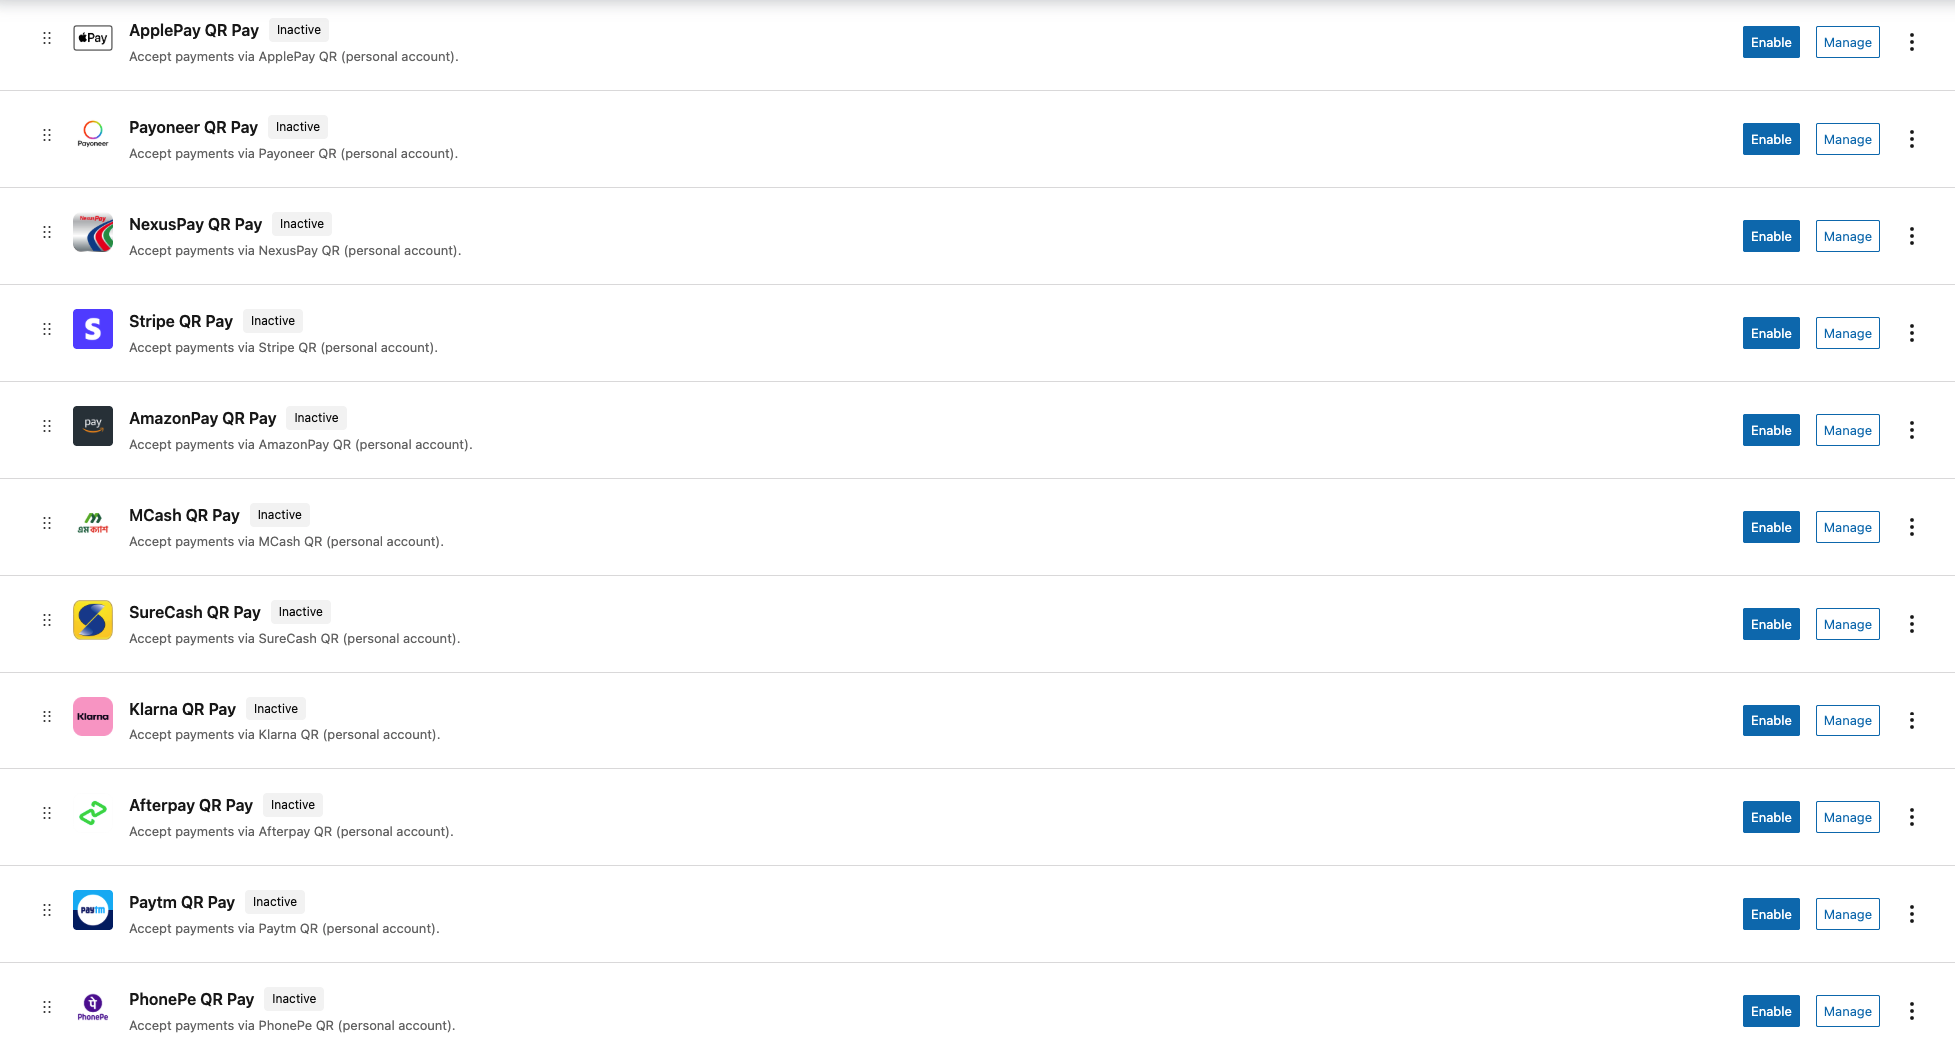This screenshot has width=1955, height=1046.
Task: Open the AmazonPay QR Pay title link
Action: pyautogui.click(x=202, y=418)
